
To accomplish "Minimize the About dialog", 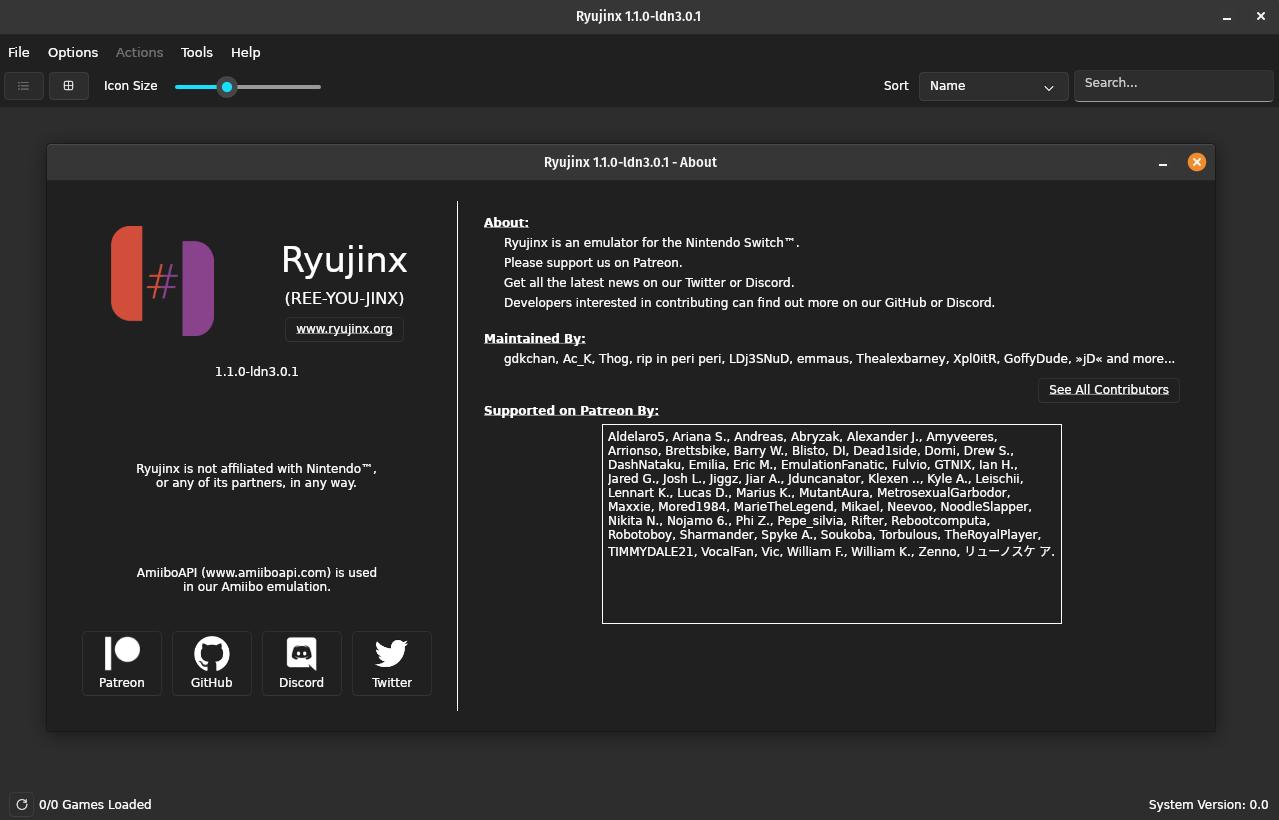I will coord(1163,163).
